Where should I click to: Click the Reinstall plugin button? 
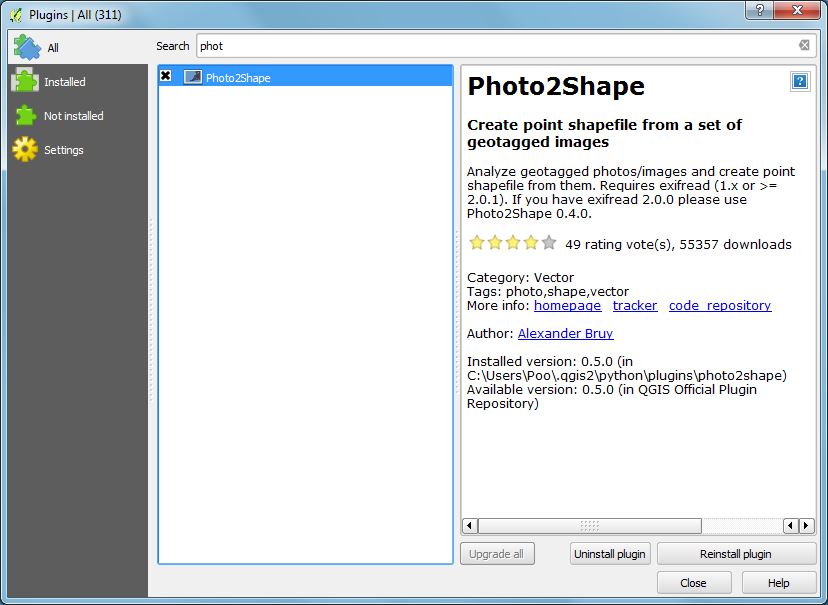(x=736, y=554)
